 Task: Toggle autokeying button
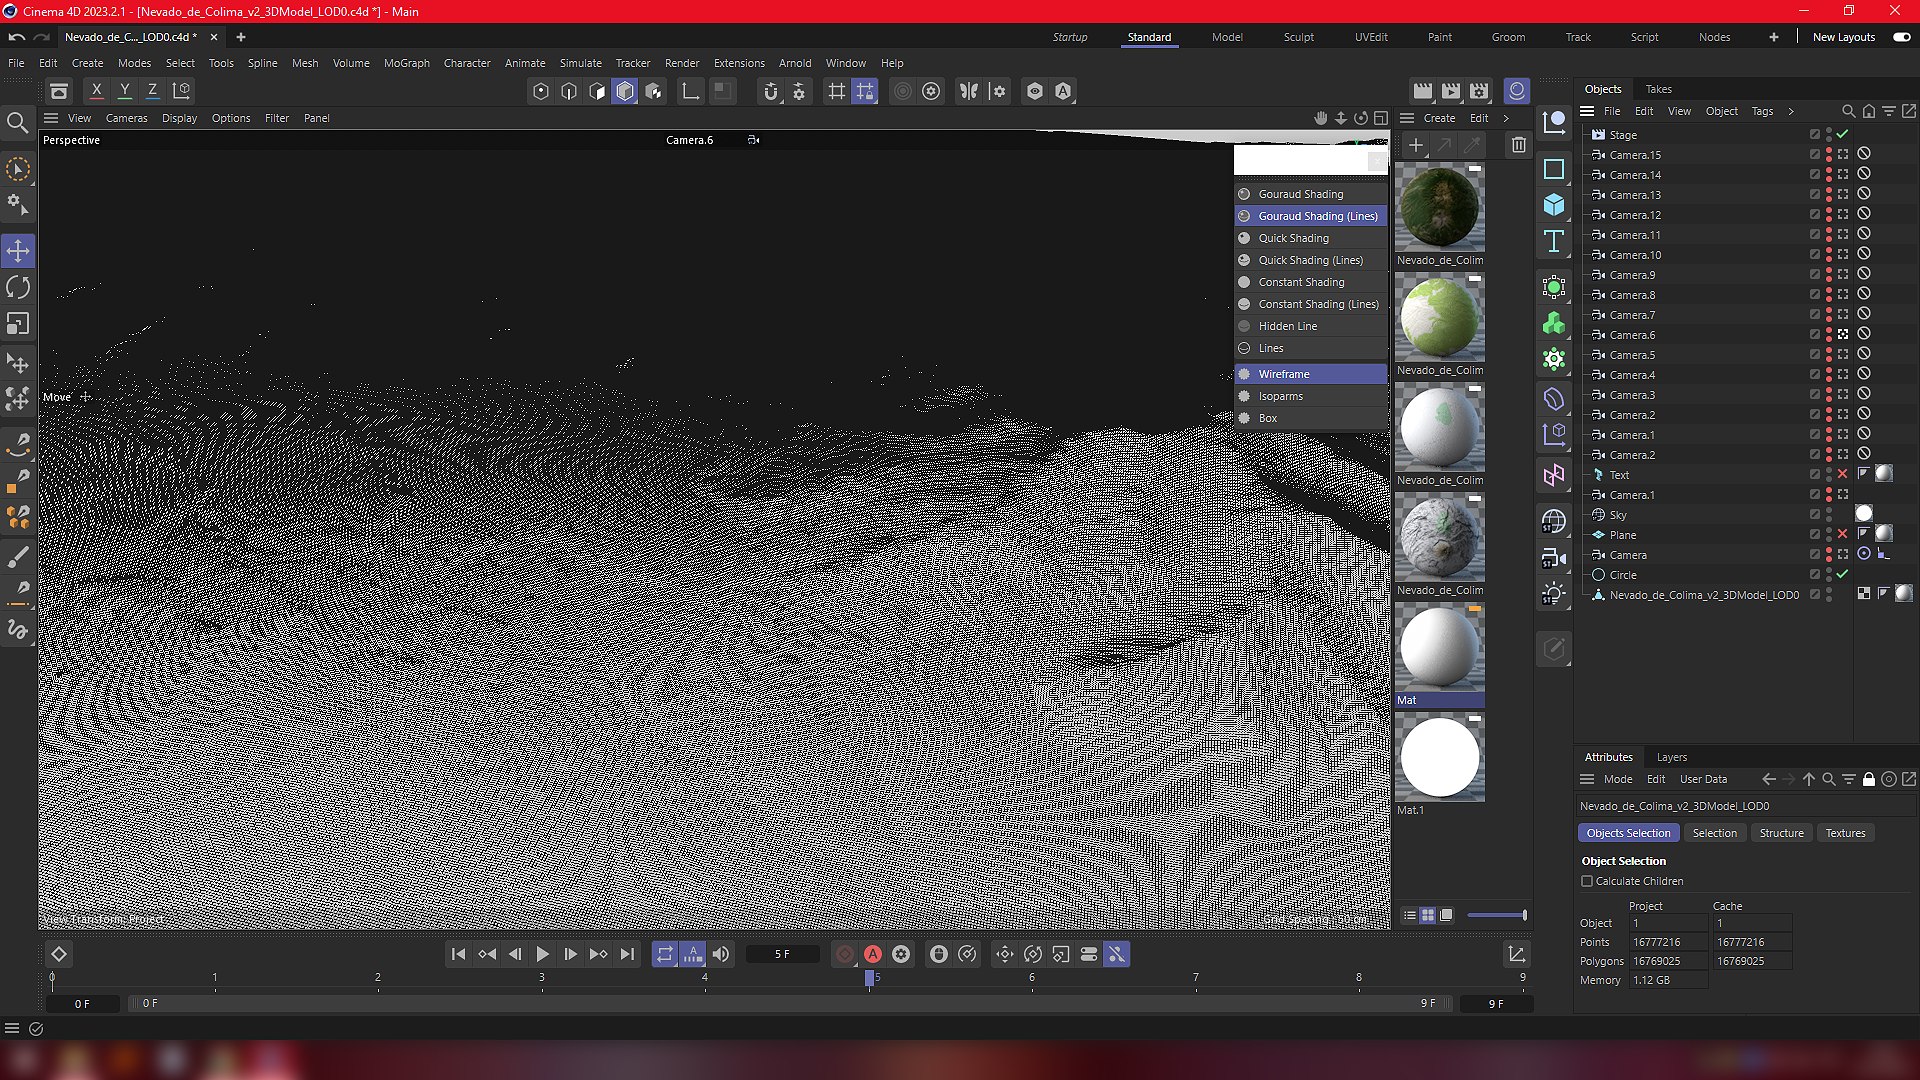(873, 954)
